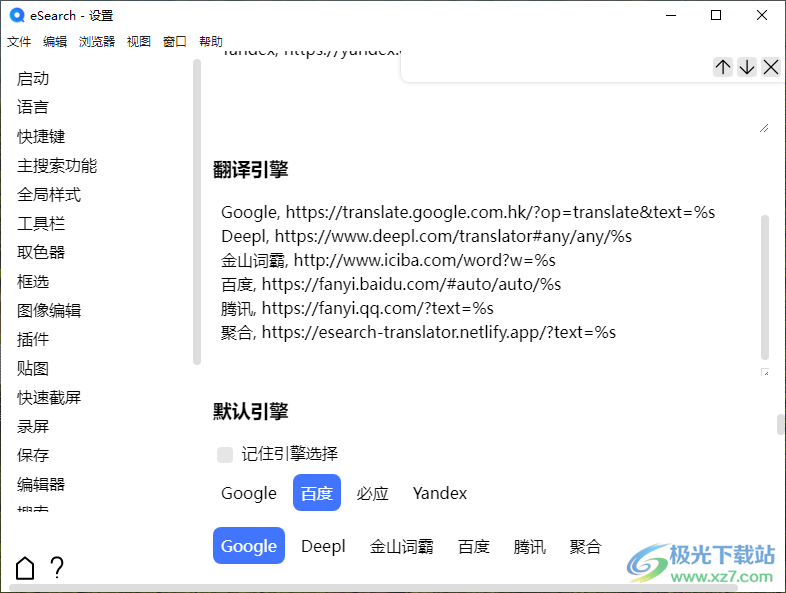This screenshot has width=786, height=593.
Task: Click the Google translate URL line
Action: click(x=468, y=212)
